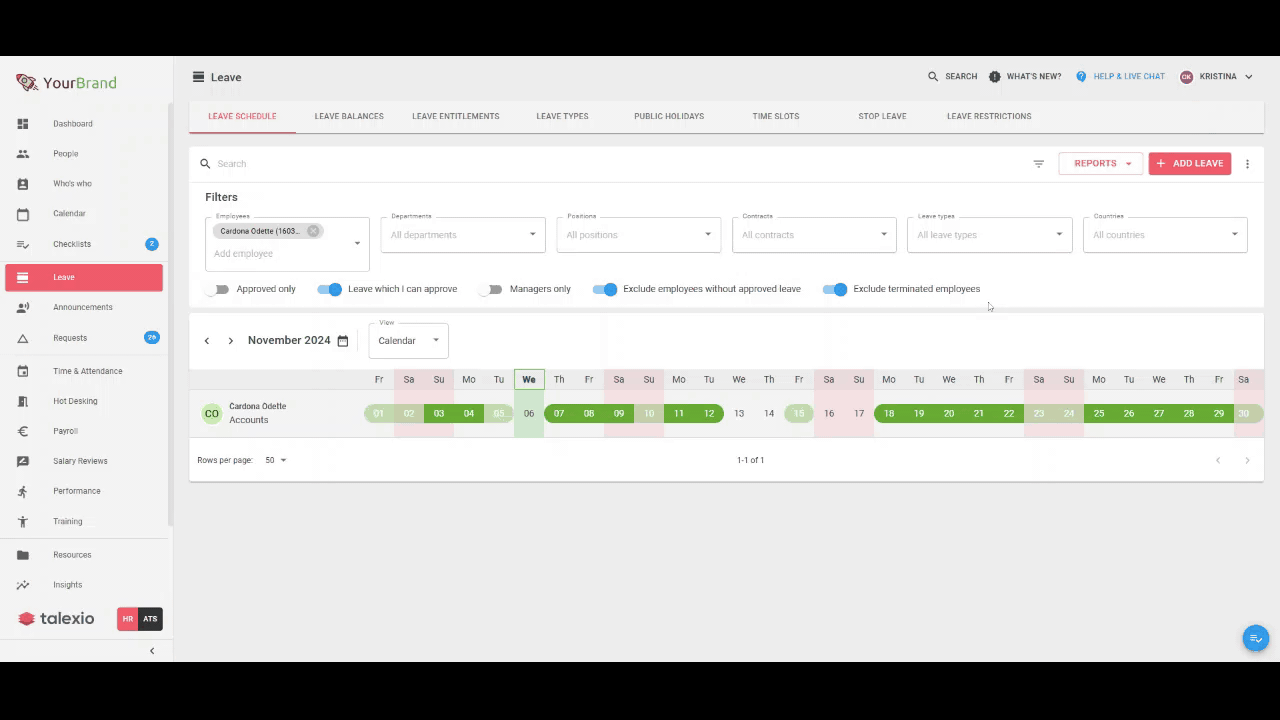
Task: Click the filter list icon beside Reports
Action: tap(1038, 164)
